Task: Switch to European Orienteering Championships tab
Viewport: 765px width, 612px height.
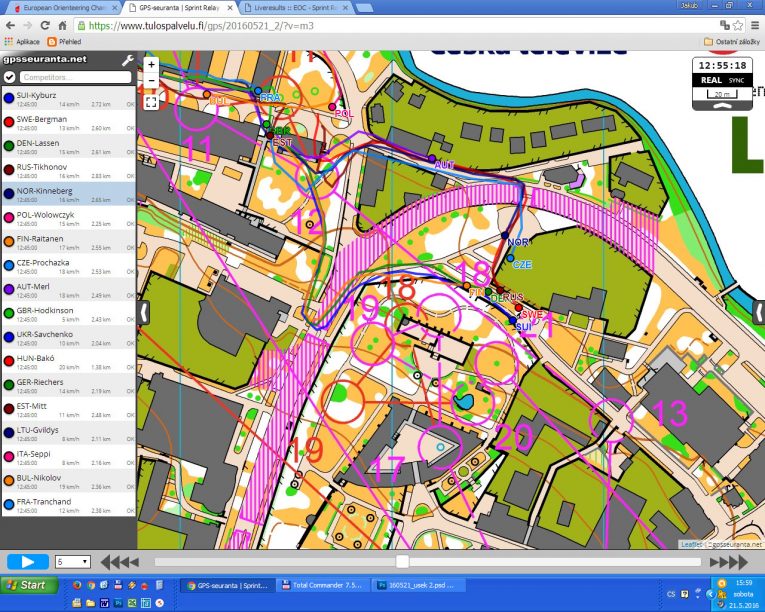Action: tap(63, 8)
